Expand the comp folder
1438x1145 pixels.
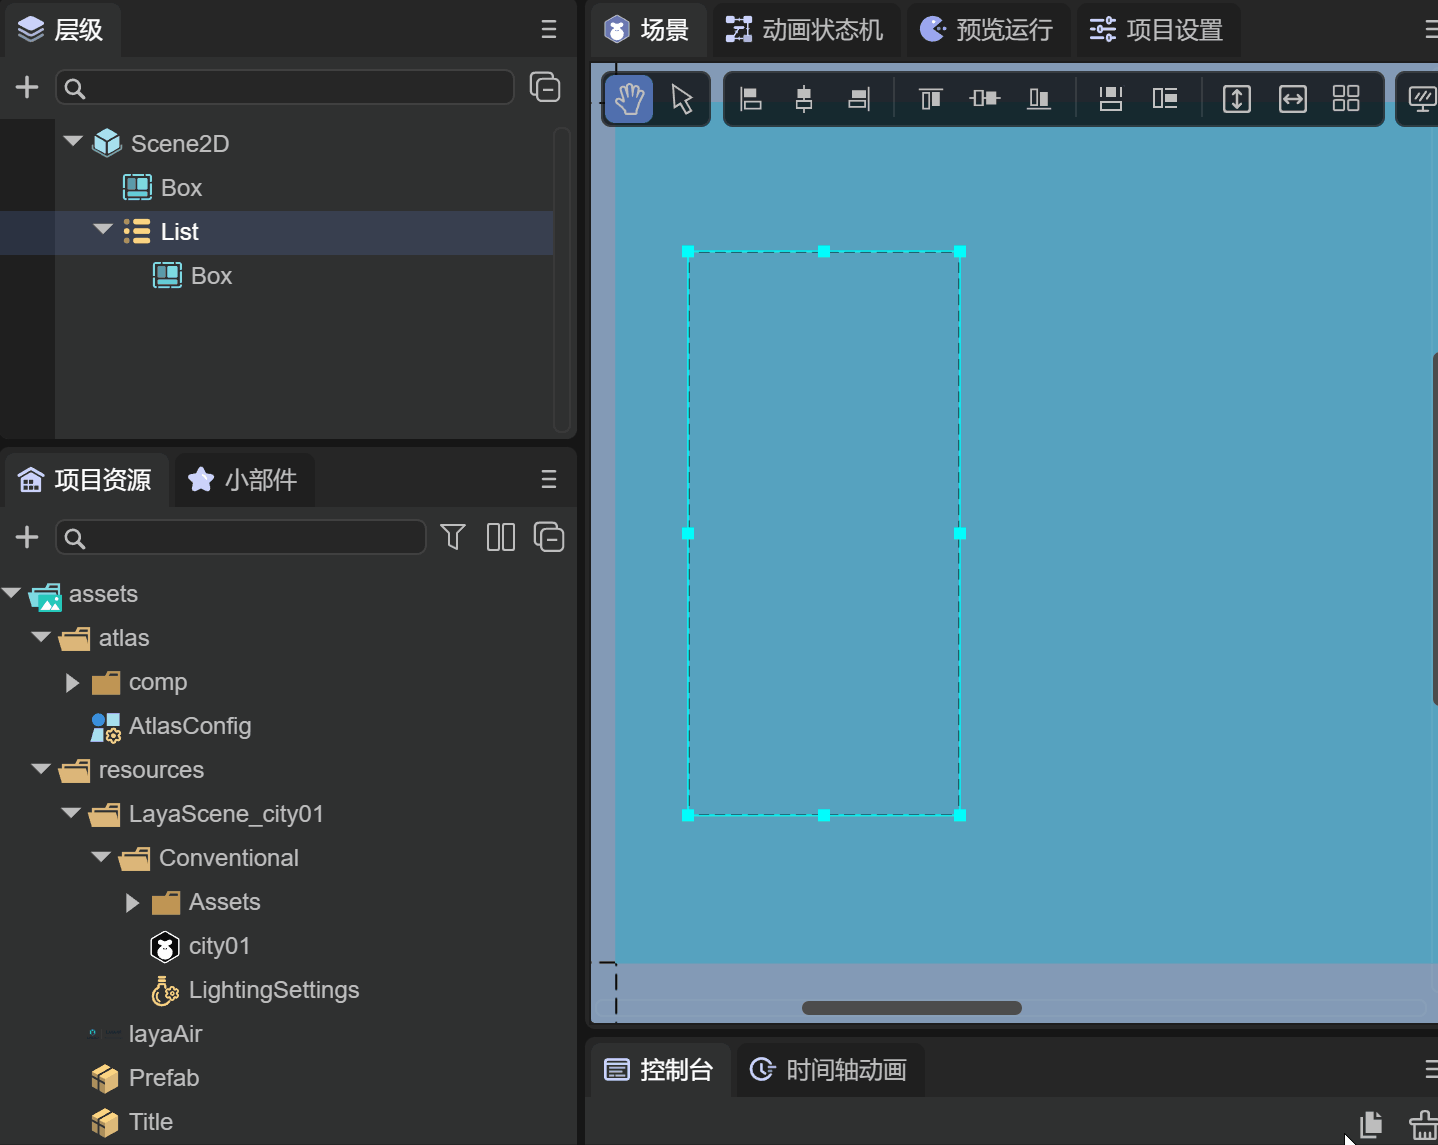point(72,682)
